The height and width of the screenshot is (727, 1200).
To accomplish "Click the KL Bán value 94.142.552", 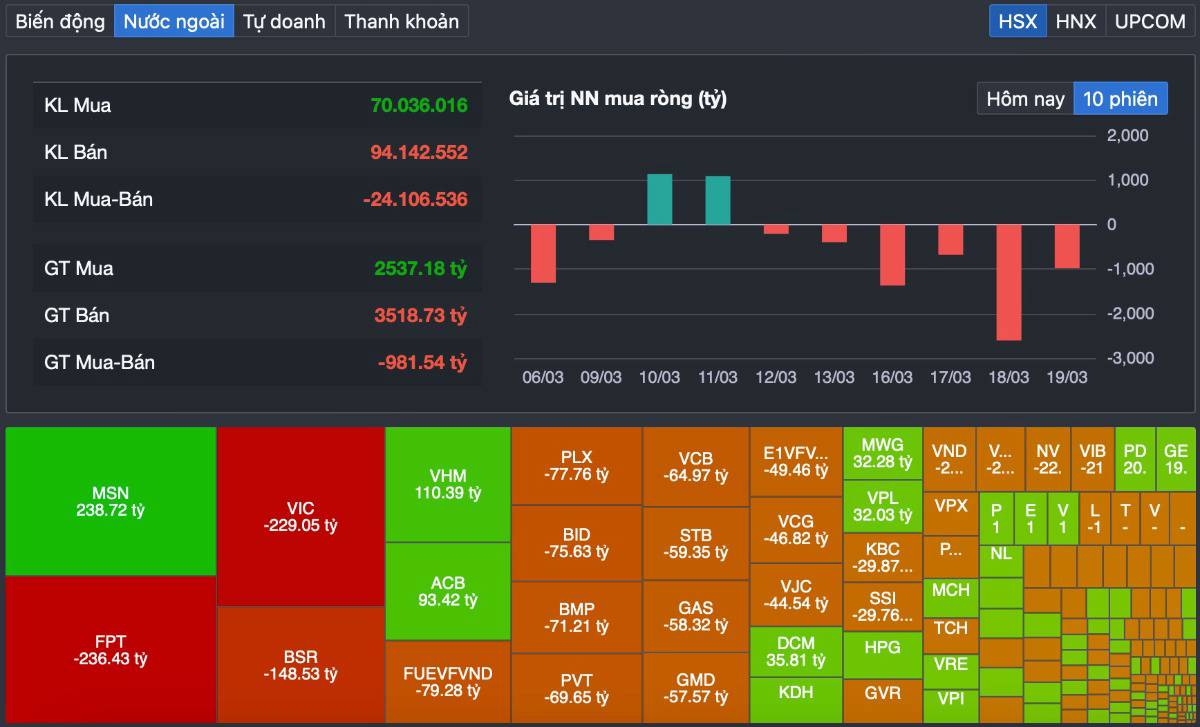I will tap(419, 152).
